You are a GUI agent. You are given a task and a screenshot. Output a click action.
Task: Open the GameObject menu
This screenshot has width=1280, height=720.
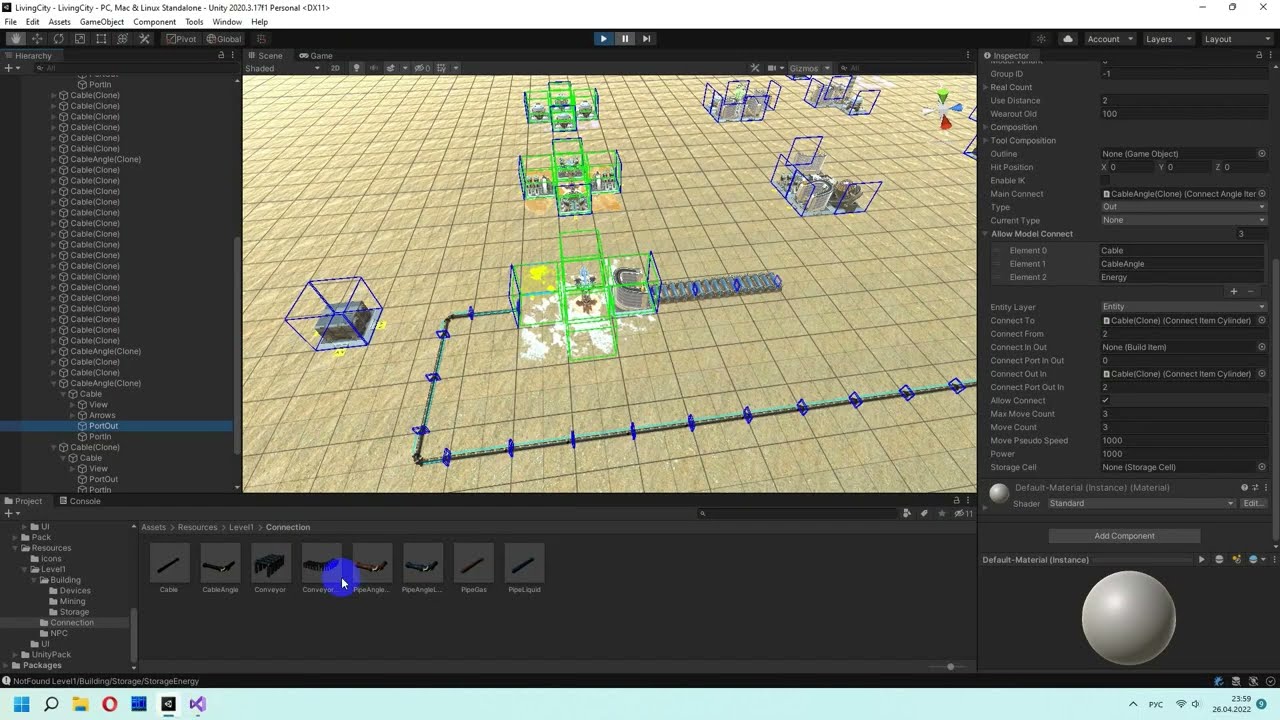tap(102, 22)
